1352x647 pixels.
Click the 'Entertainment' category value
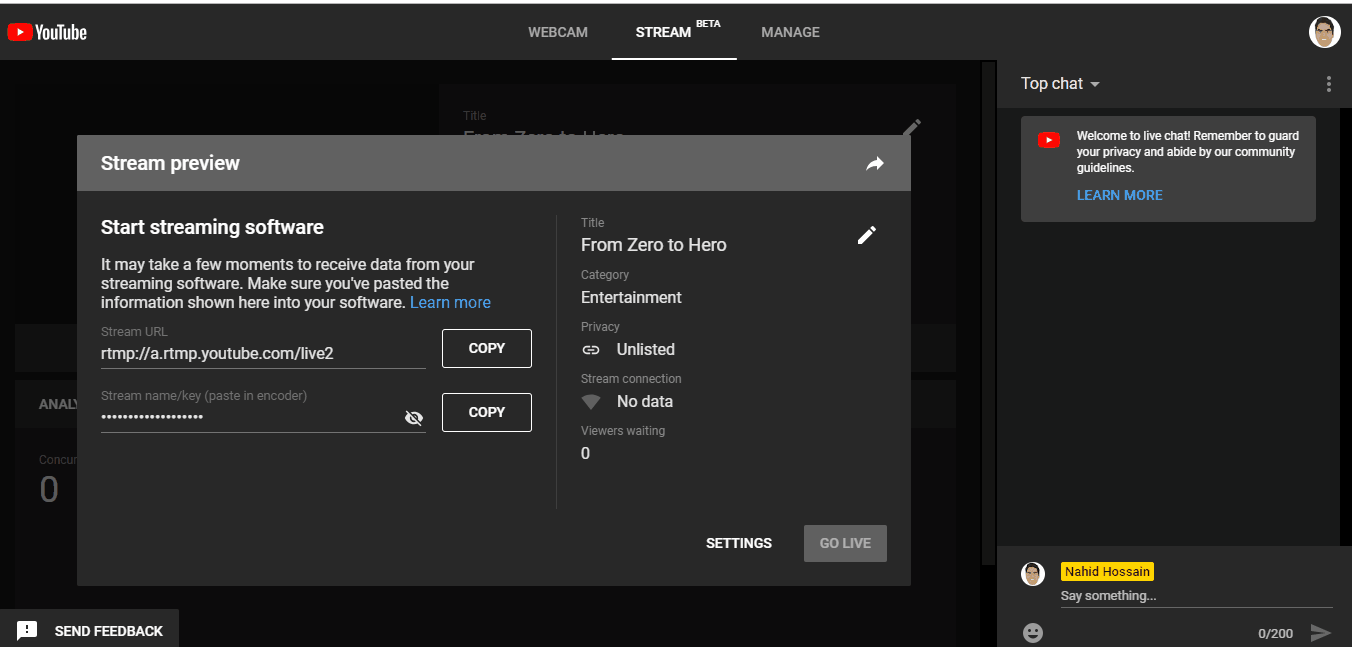(631, 297)
